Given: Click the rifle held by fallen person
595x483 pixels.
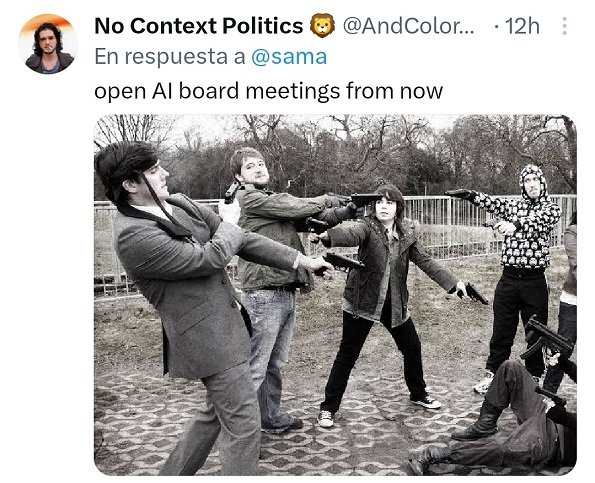Looking at the screenshot, I should (547, 340).
